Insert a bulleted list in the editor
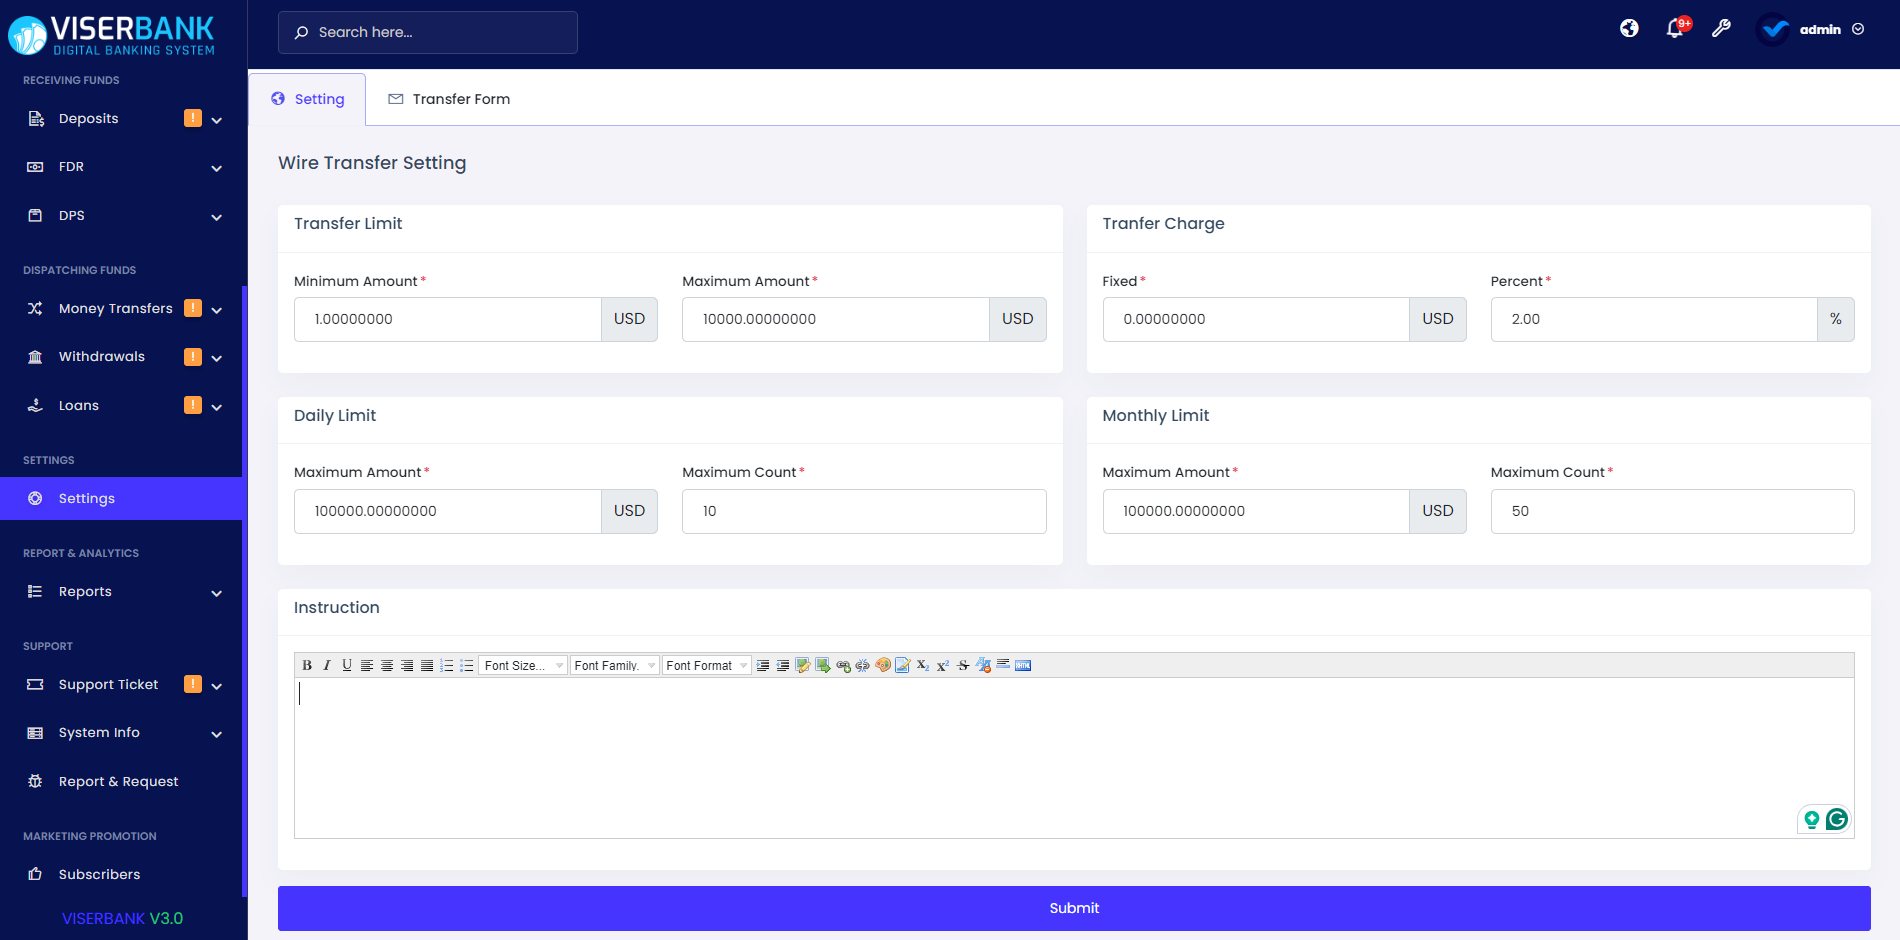Image resolution: width=1900 pixels, height=940 pixels. [x=466, y=664]
